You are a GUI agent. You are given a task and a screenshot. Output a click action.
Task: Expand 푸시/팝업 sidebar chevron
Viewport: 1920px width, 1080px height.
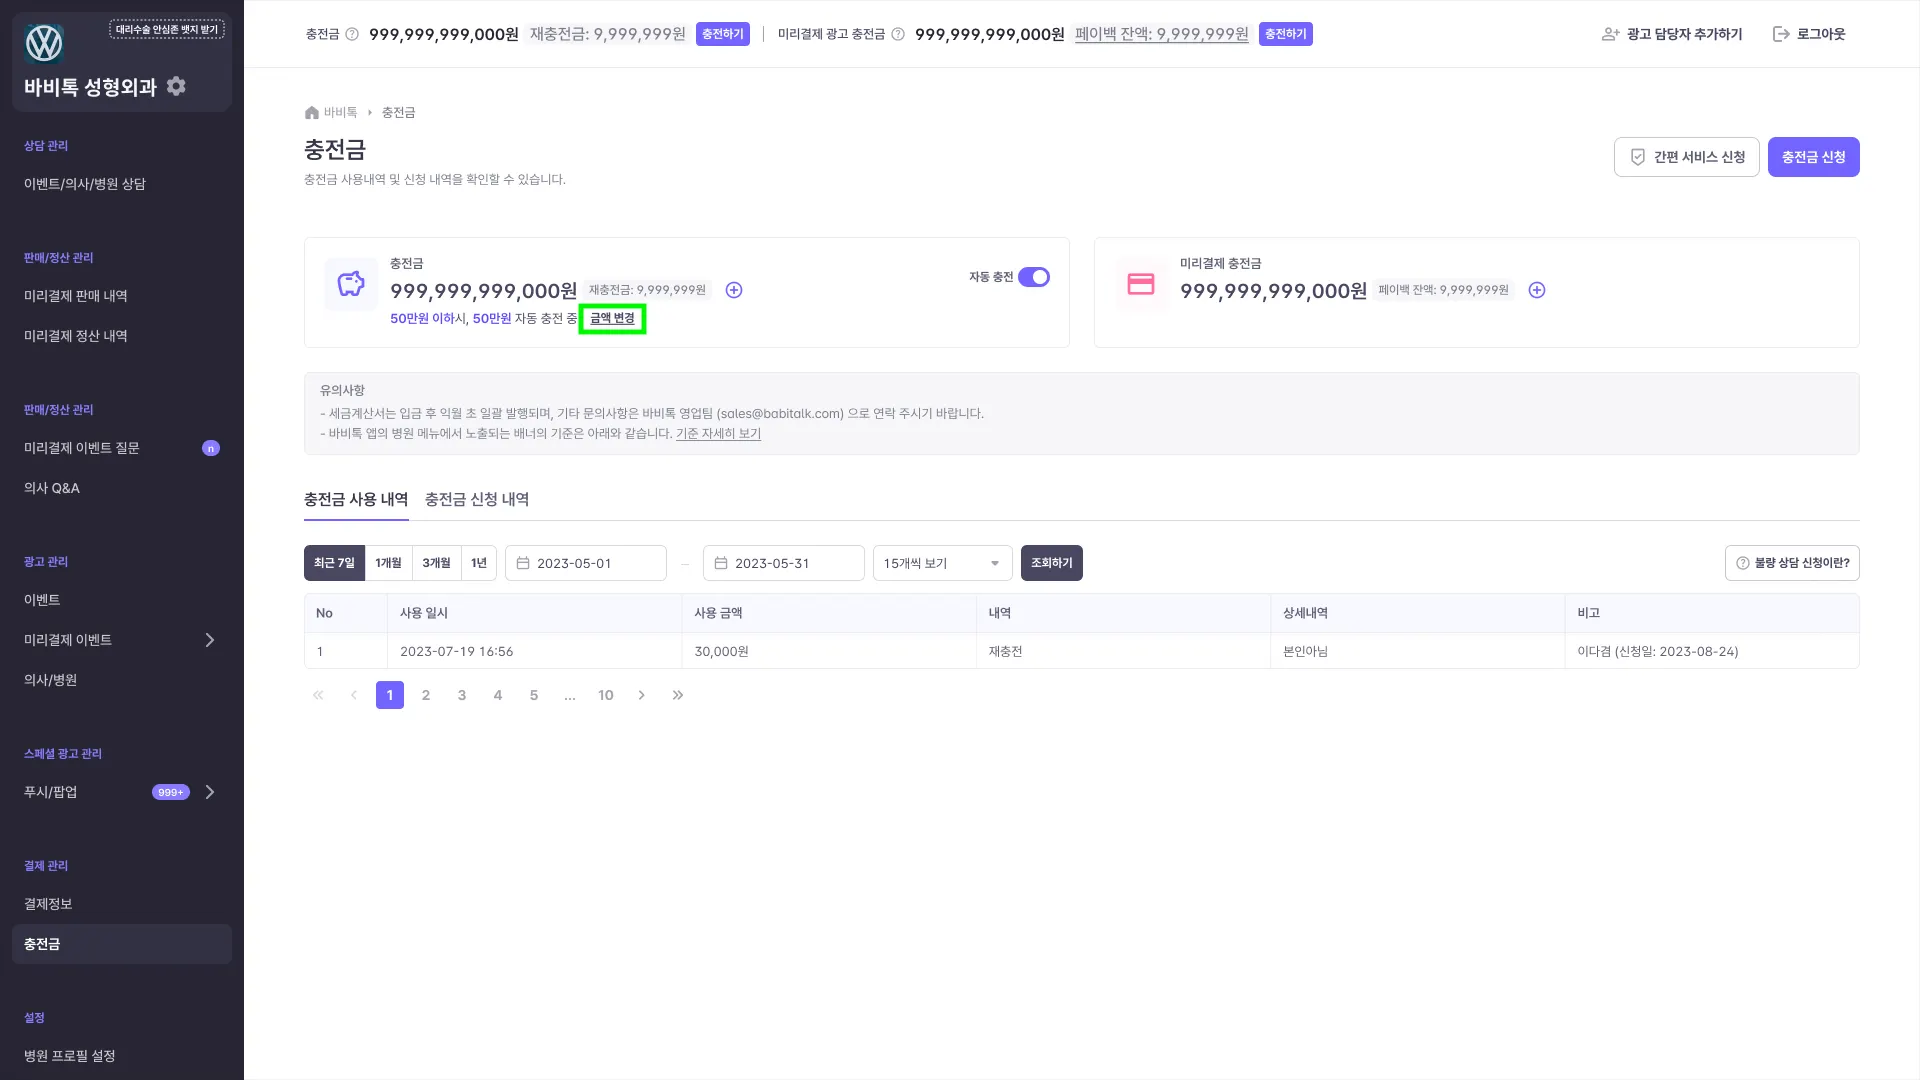click(210, 792)
